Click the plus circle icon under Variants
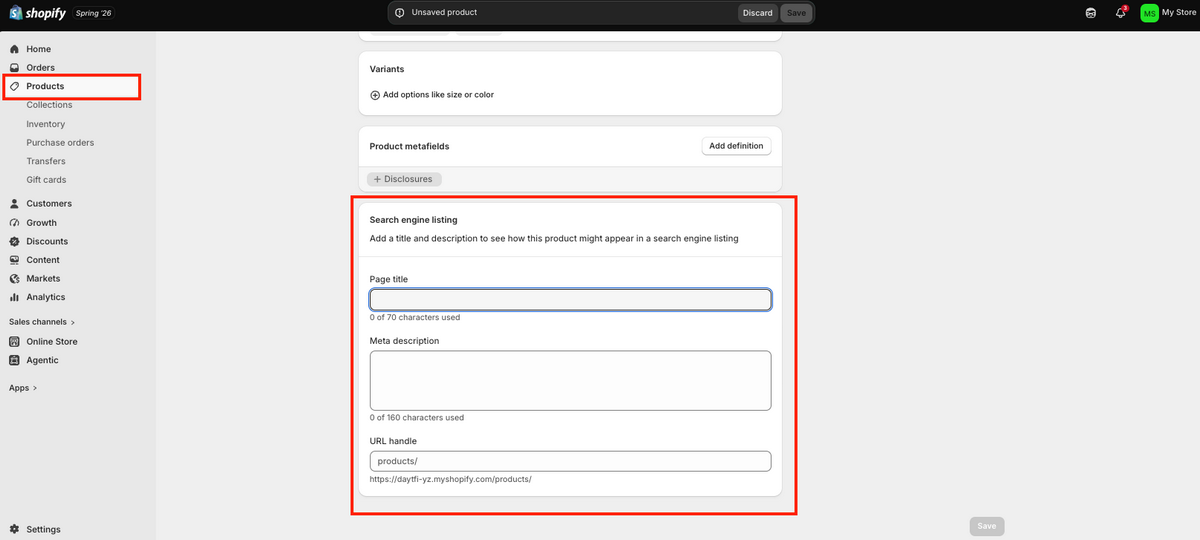This screenshot has height=540, width=1200. [x=375, y=95]
